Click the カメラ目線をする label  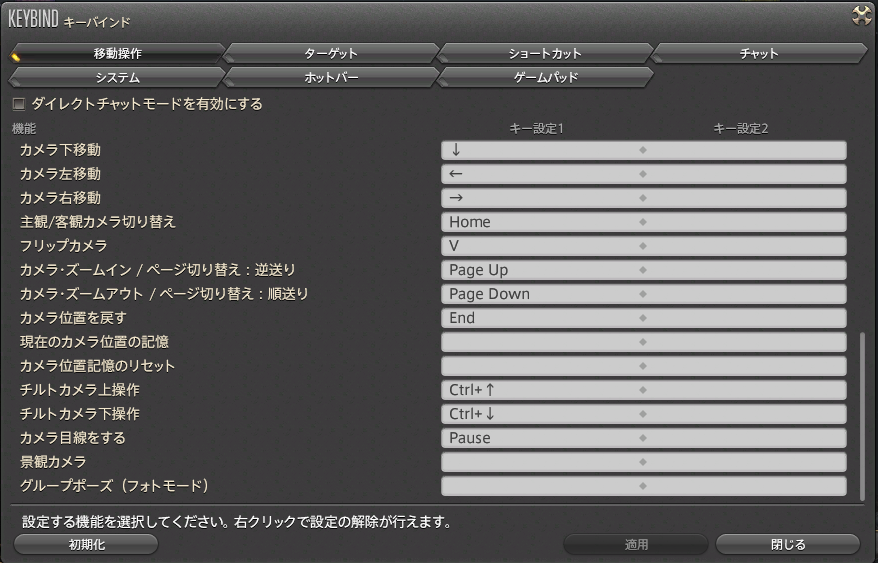[73, 438]
